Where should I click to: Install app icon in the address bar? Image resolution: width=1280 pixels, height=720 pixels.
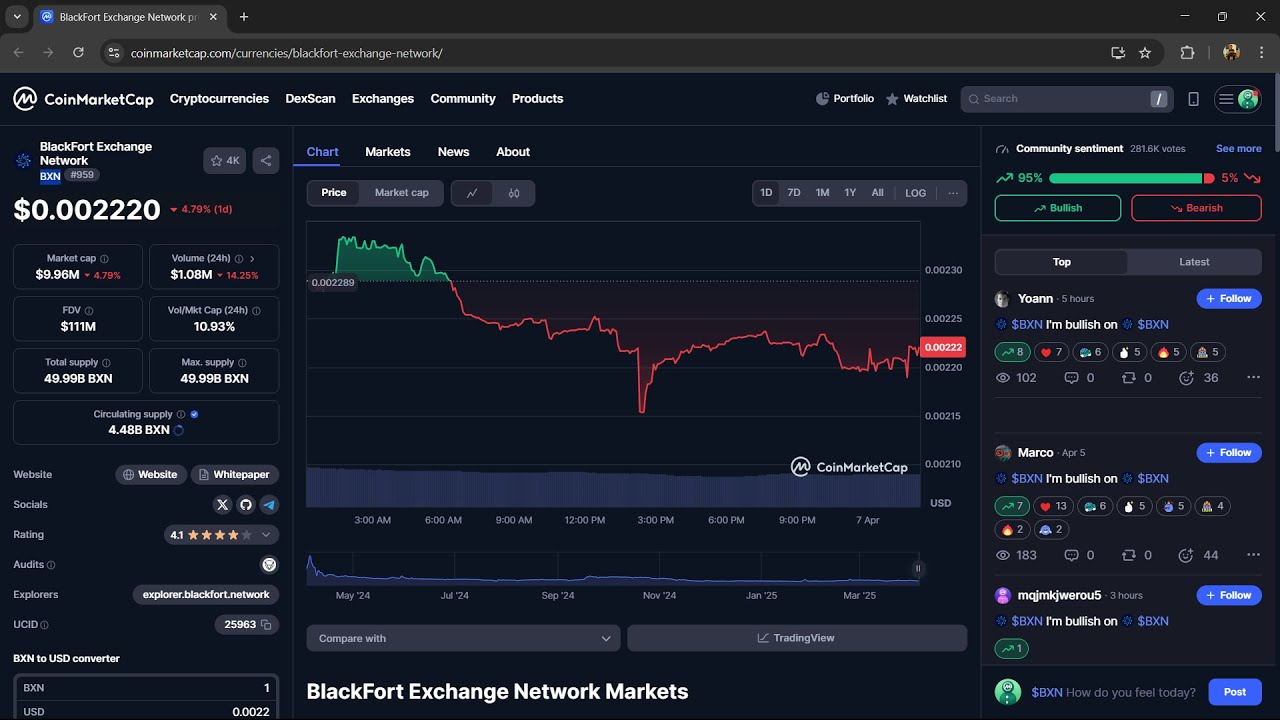click(x=1118, y=53)
